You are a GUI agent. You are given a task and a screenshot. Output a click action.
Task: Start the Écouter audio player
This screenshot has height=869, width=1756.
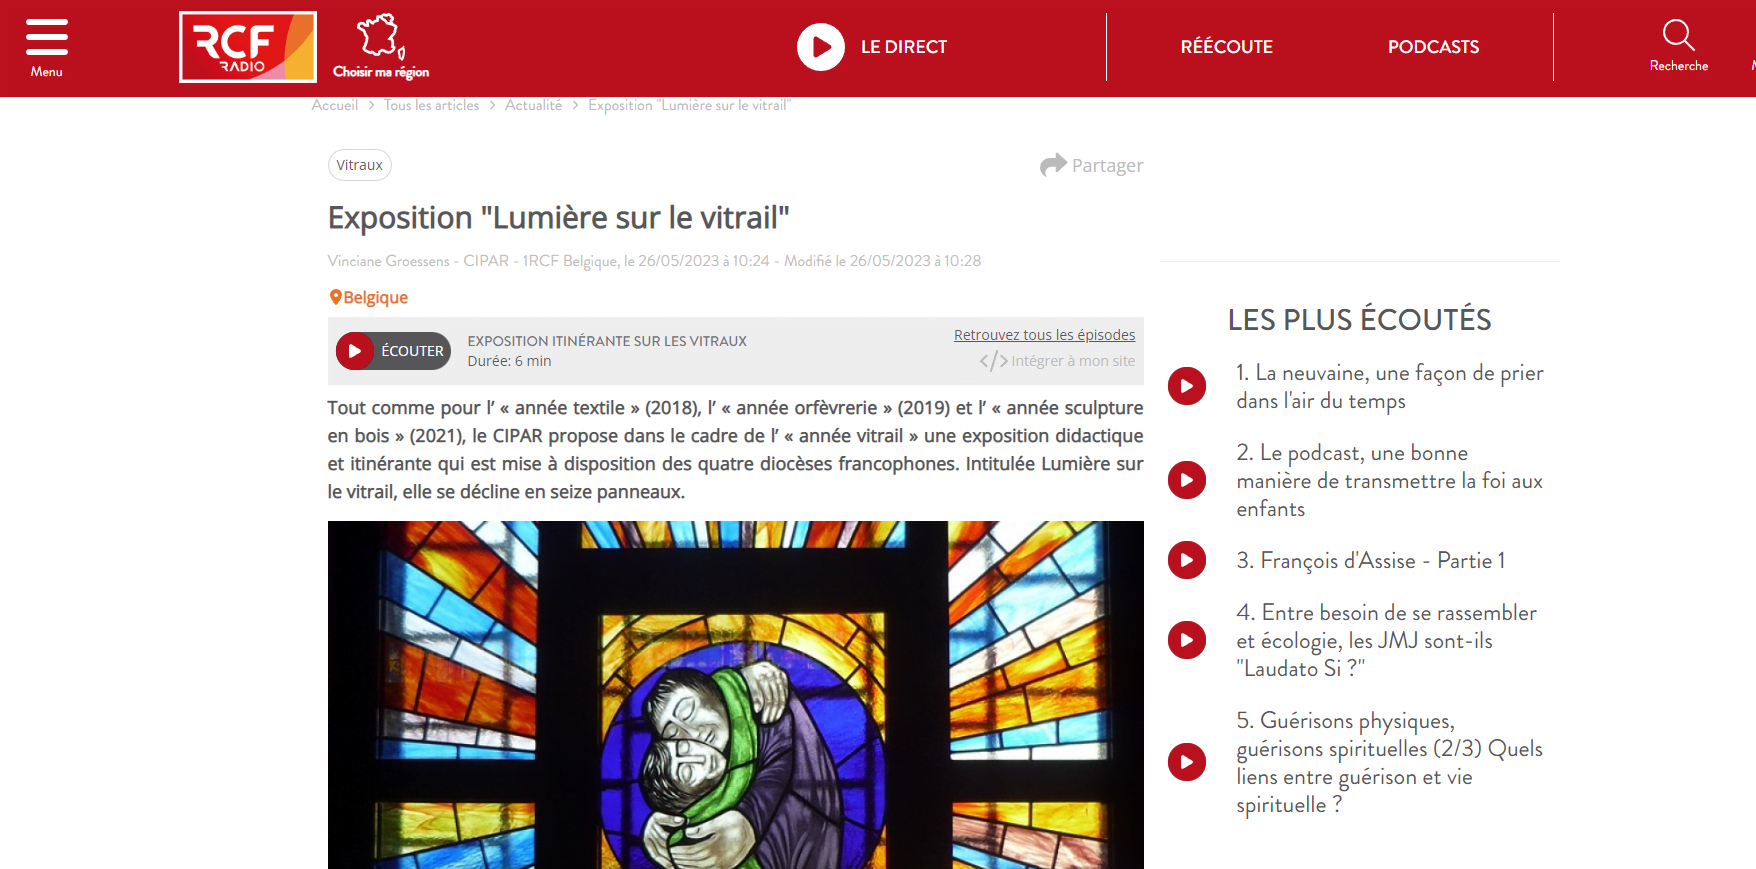click(393, 351)
